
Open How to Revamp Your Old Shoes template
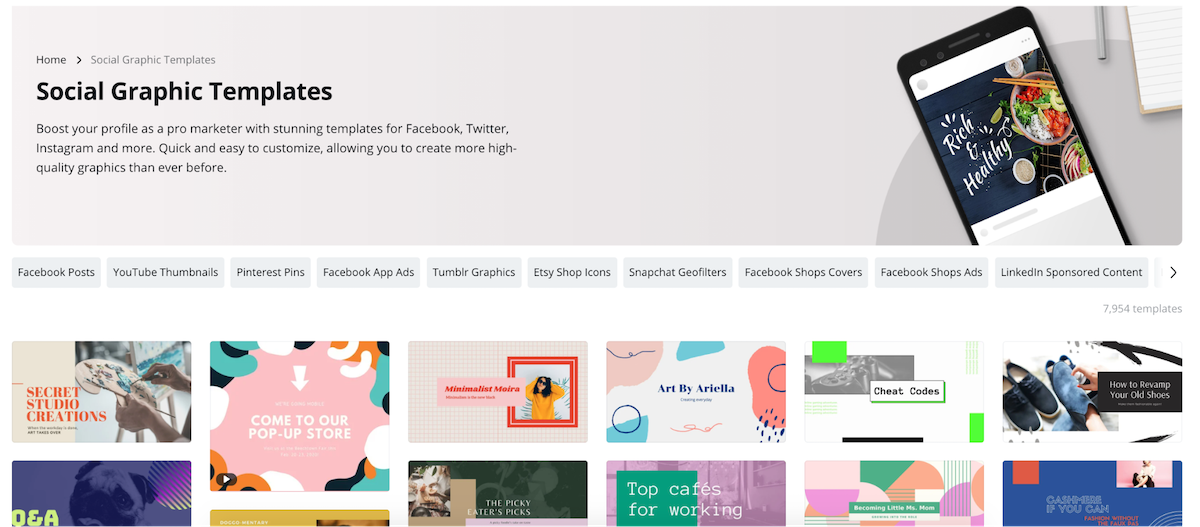[x=1093, y=392]
